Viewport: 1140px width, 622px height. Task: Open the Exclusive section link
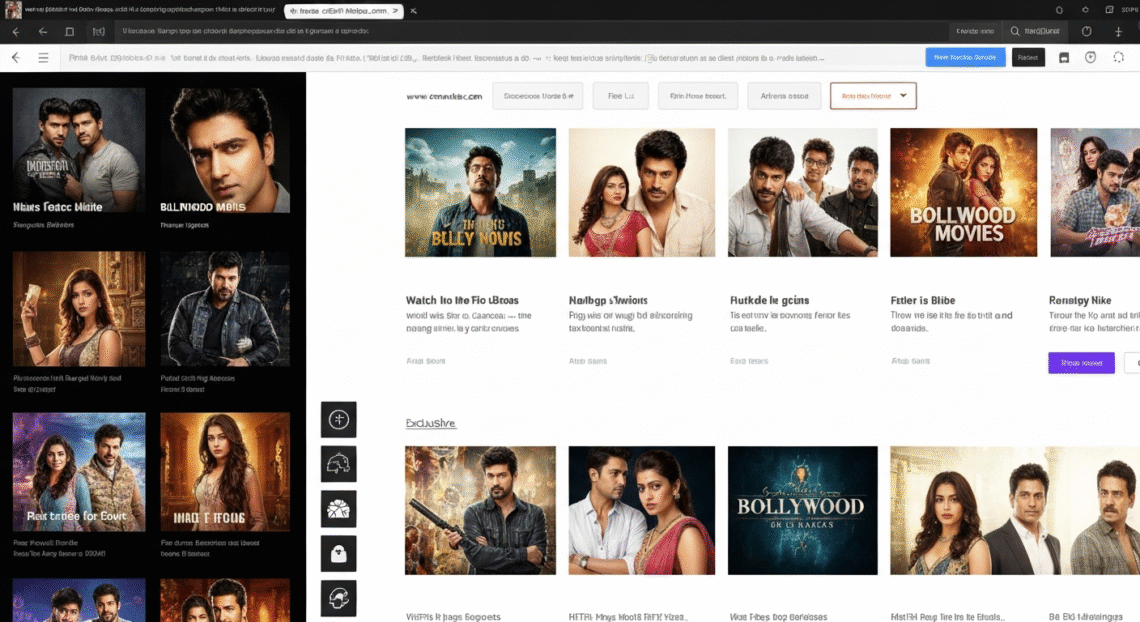coord(430,423)
